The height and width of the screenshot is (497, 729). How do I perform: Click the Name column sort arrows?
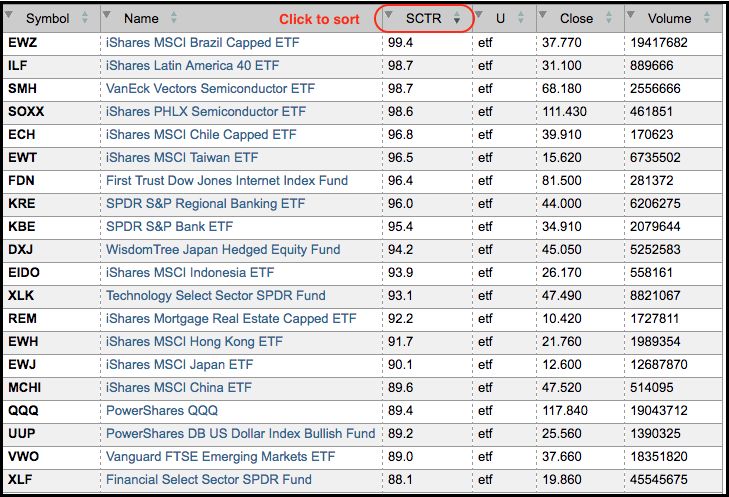click(174, 18)
